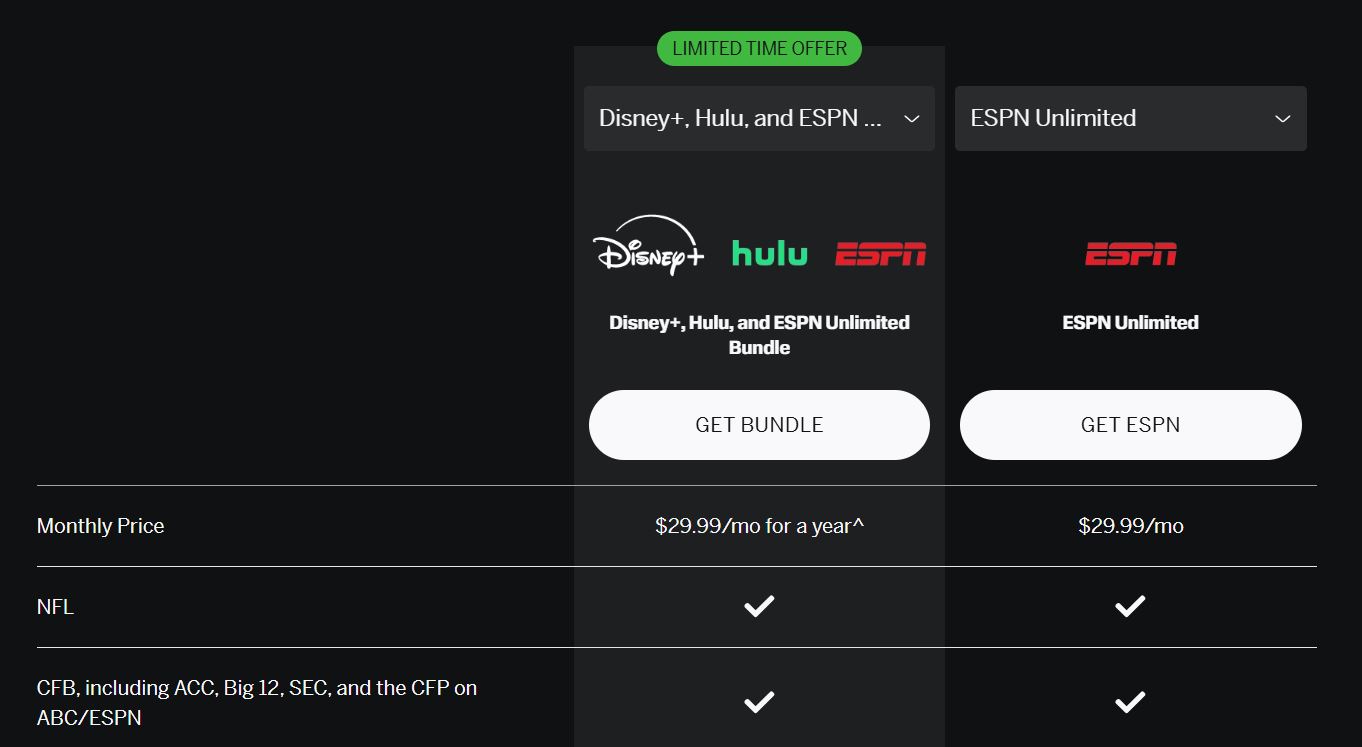
Task: Click the GET ESPN button
Action: [x=1130, y=424]
